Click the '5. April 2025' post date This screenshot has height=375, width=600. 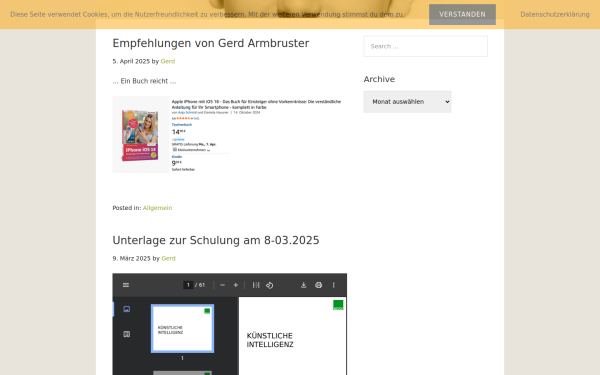point(131,61)
